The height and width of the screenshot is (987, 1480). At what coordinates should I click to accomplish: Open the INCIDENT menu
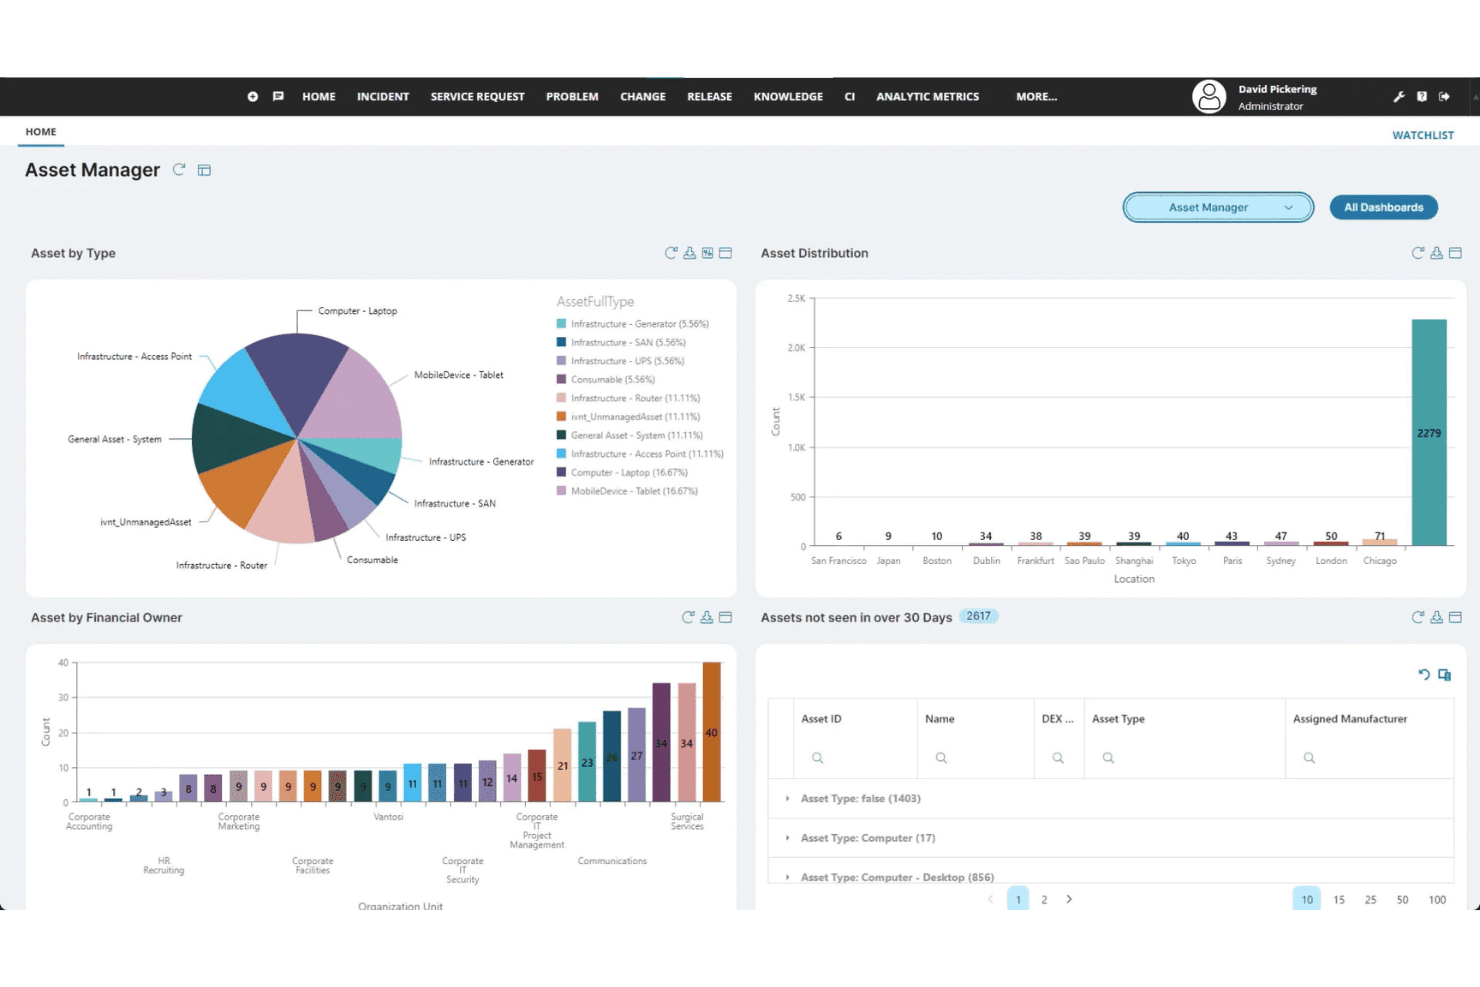pos(383,97)
